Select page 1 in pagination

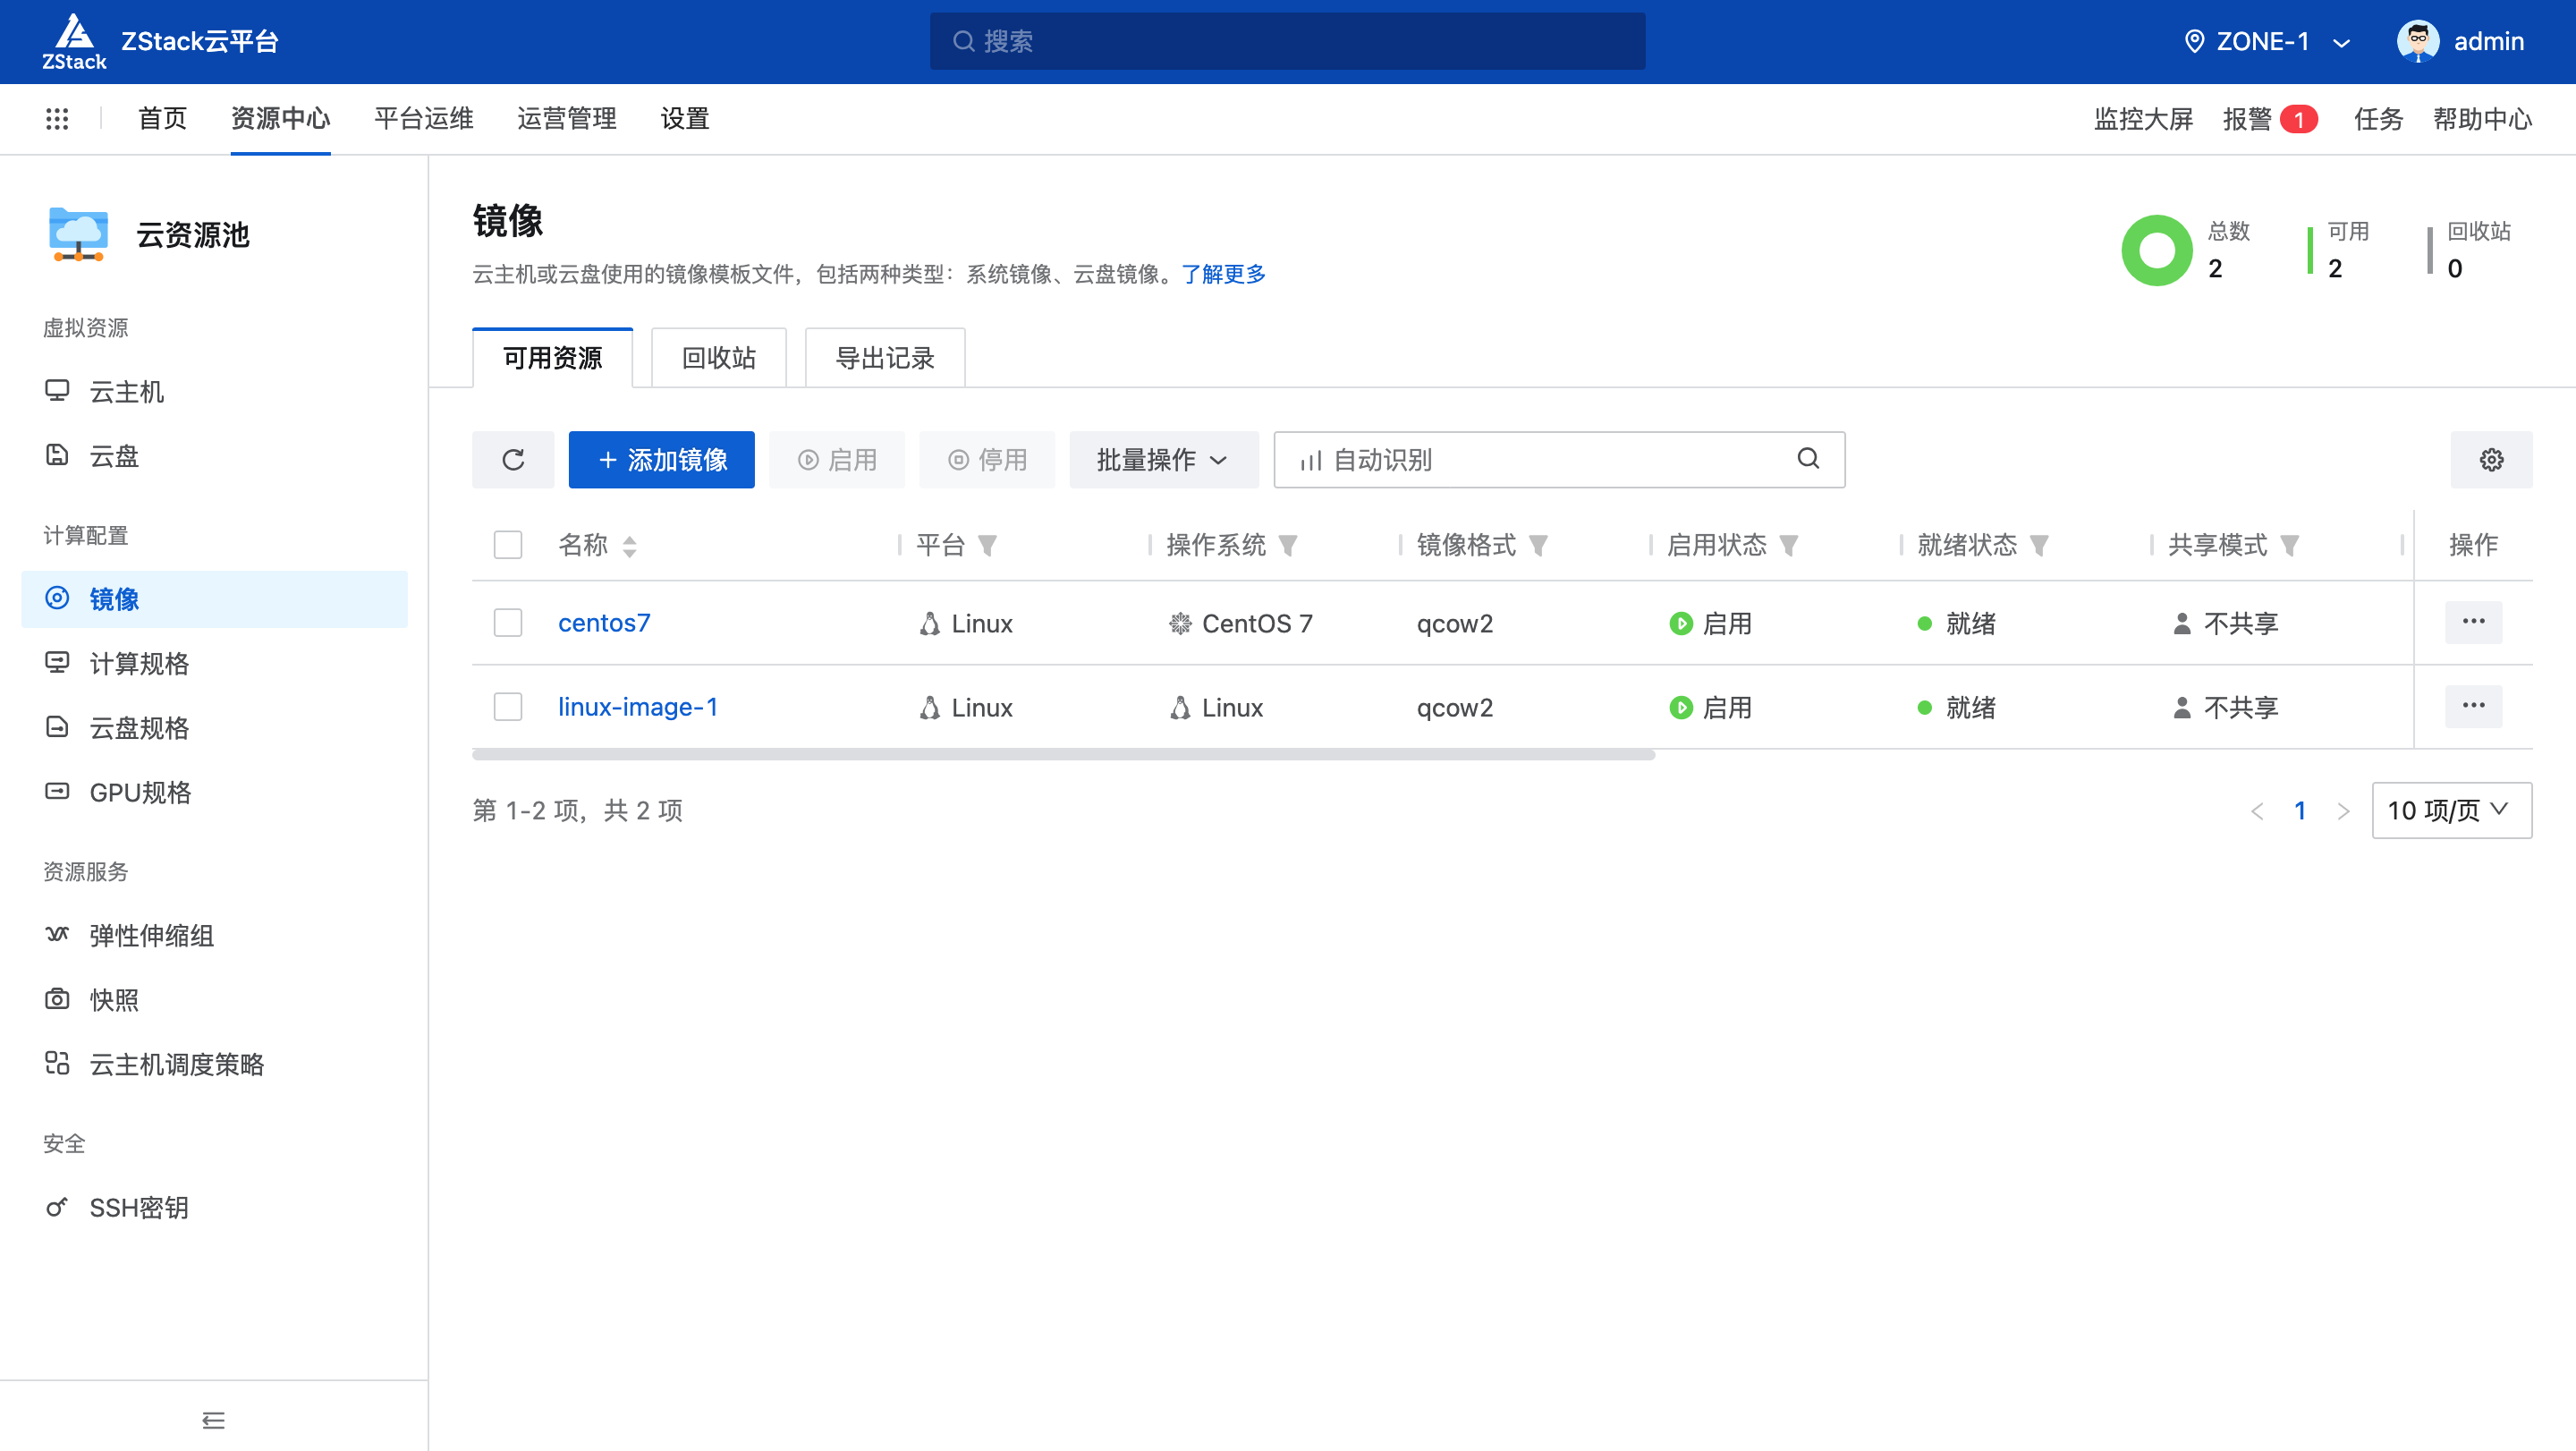click(x=2300, y=811)
